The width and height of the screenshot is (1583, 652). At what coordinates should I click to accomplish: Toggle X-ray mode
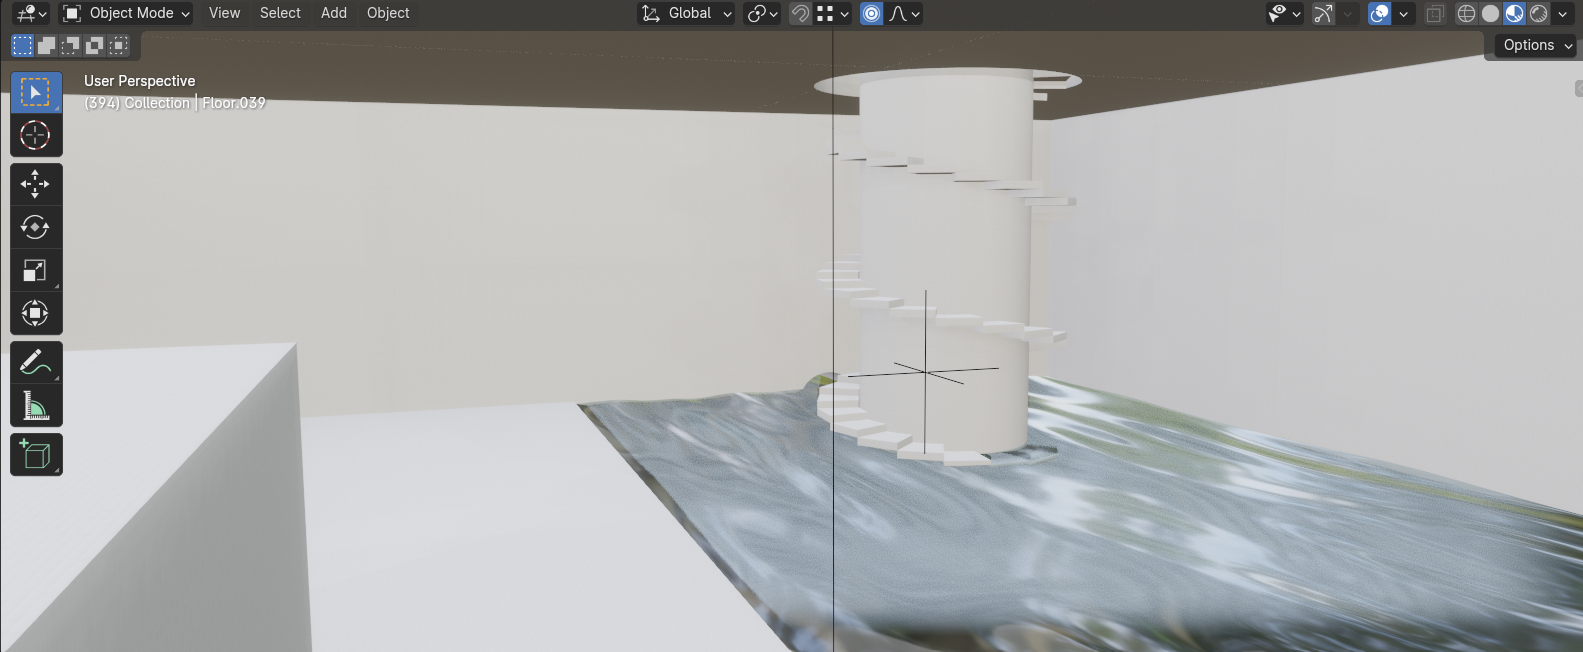[1435, 13]
